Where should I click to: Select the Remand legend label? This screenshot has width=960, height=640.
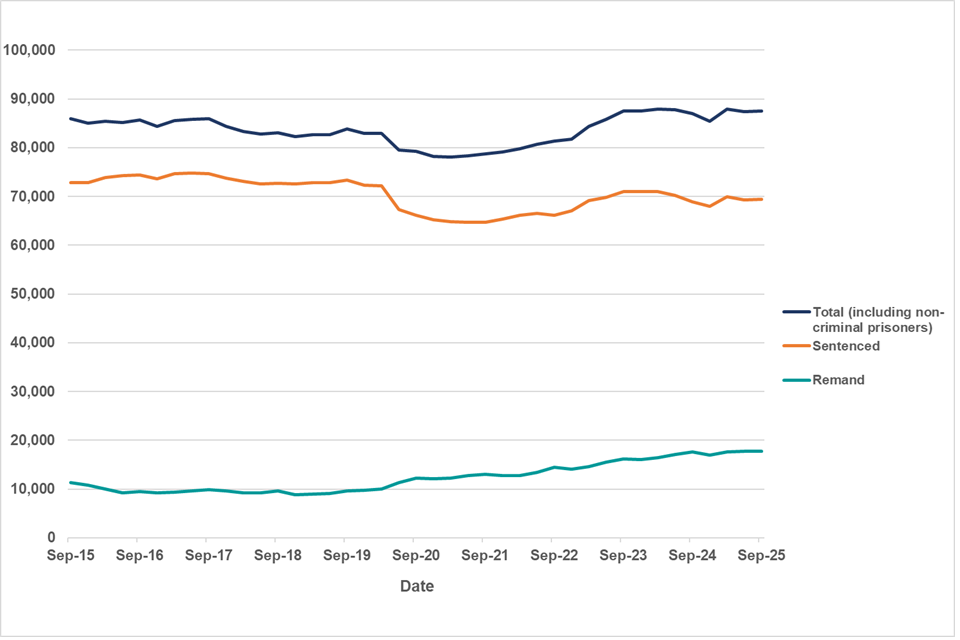point(839,380)
